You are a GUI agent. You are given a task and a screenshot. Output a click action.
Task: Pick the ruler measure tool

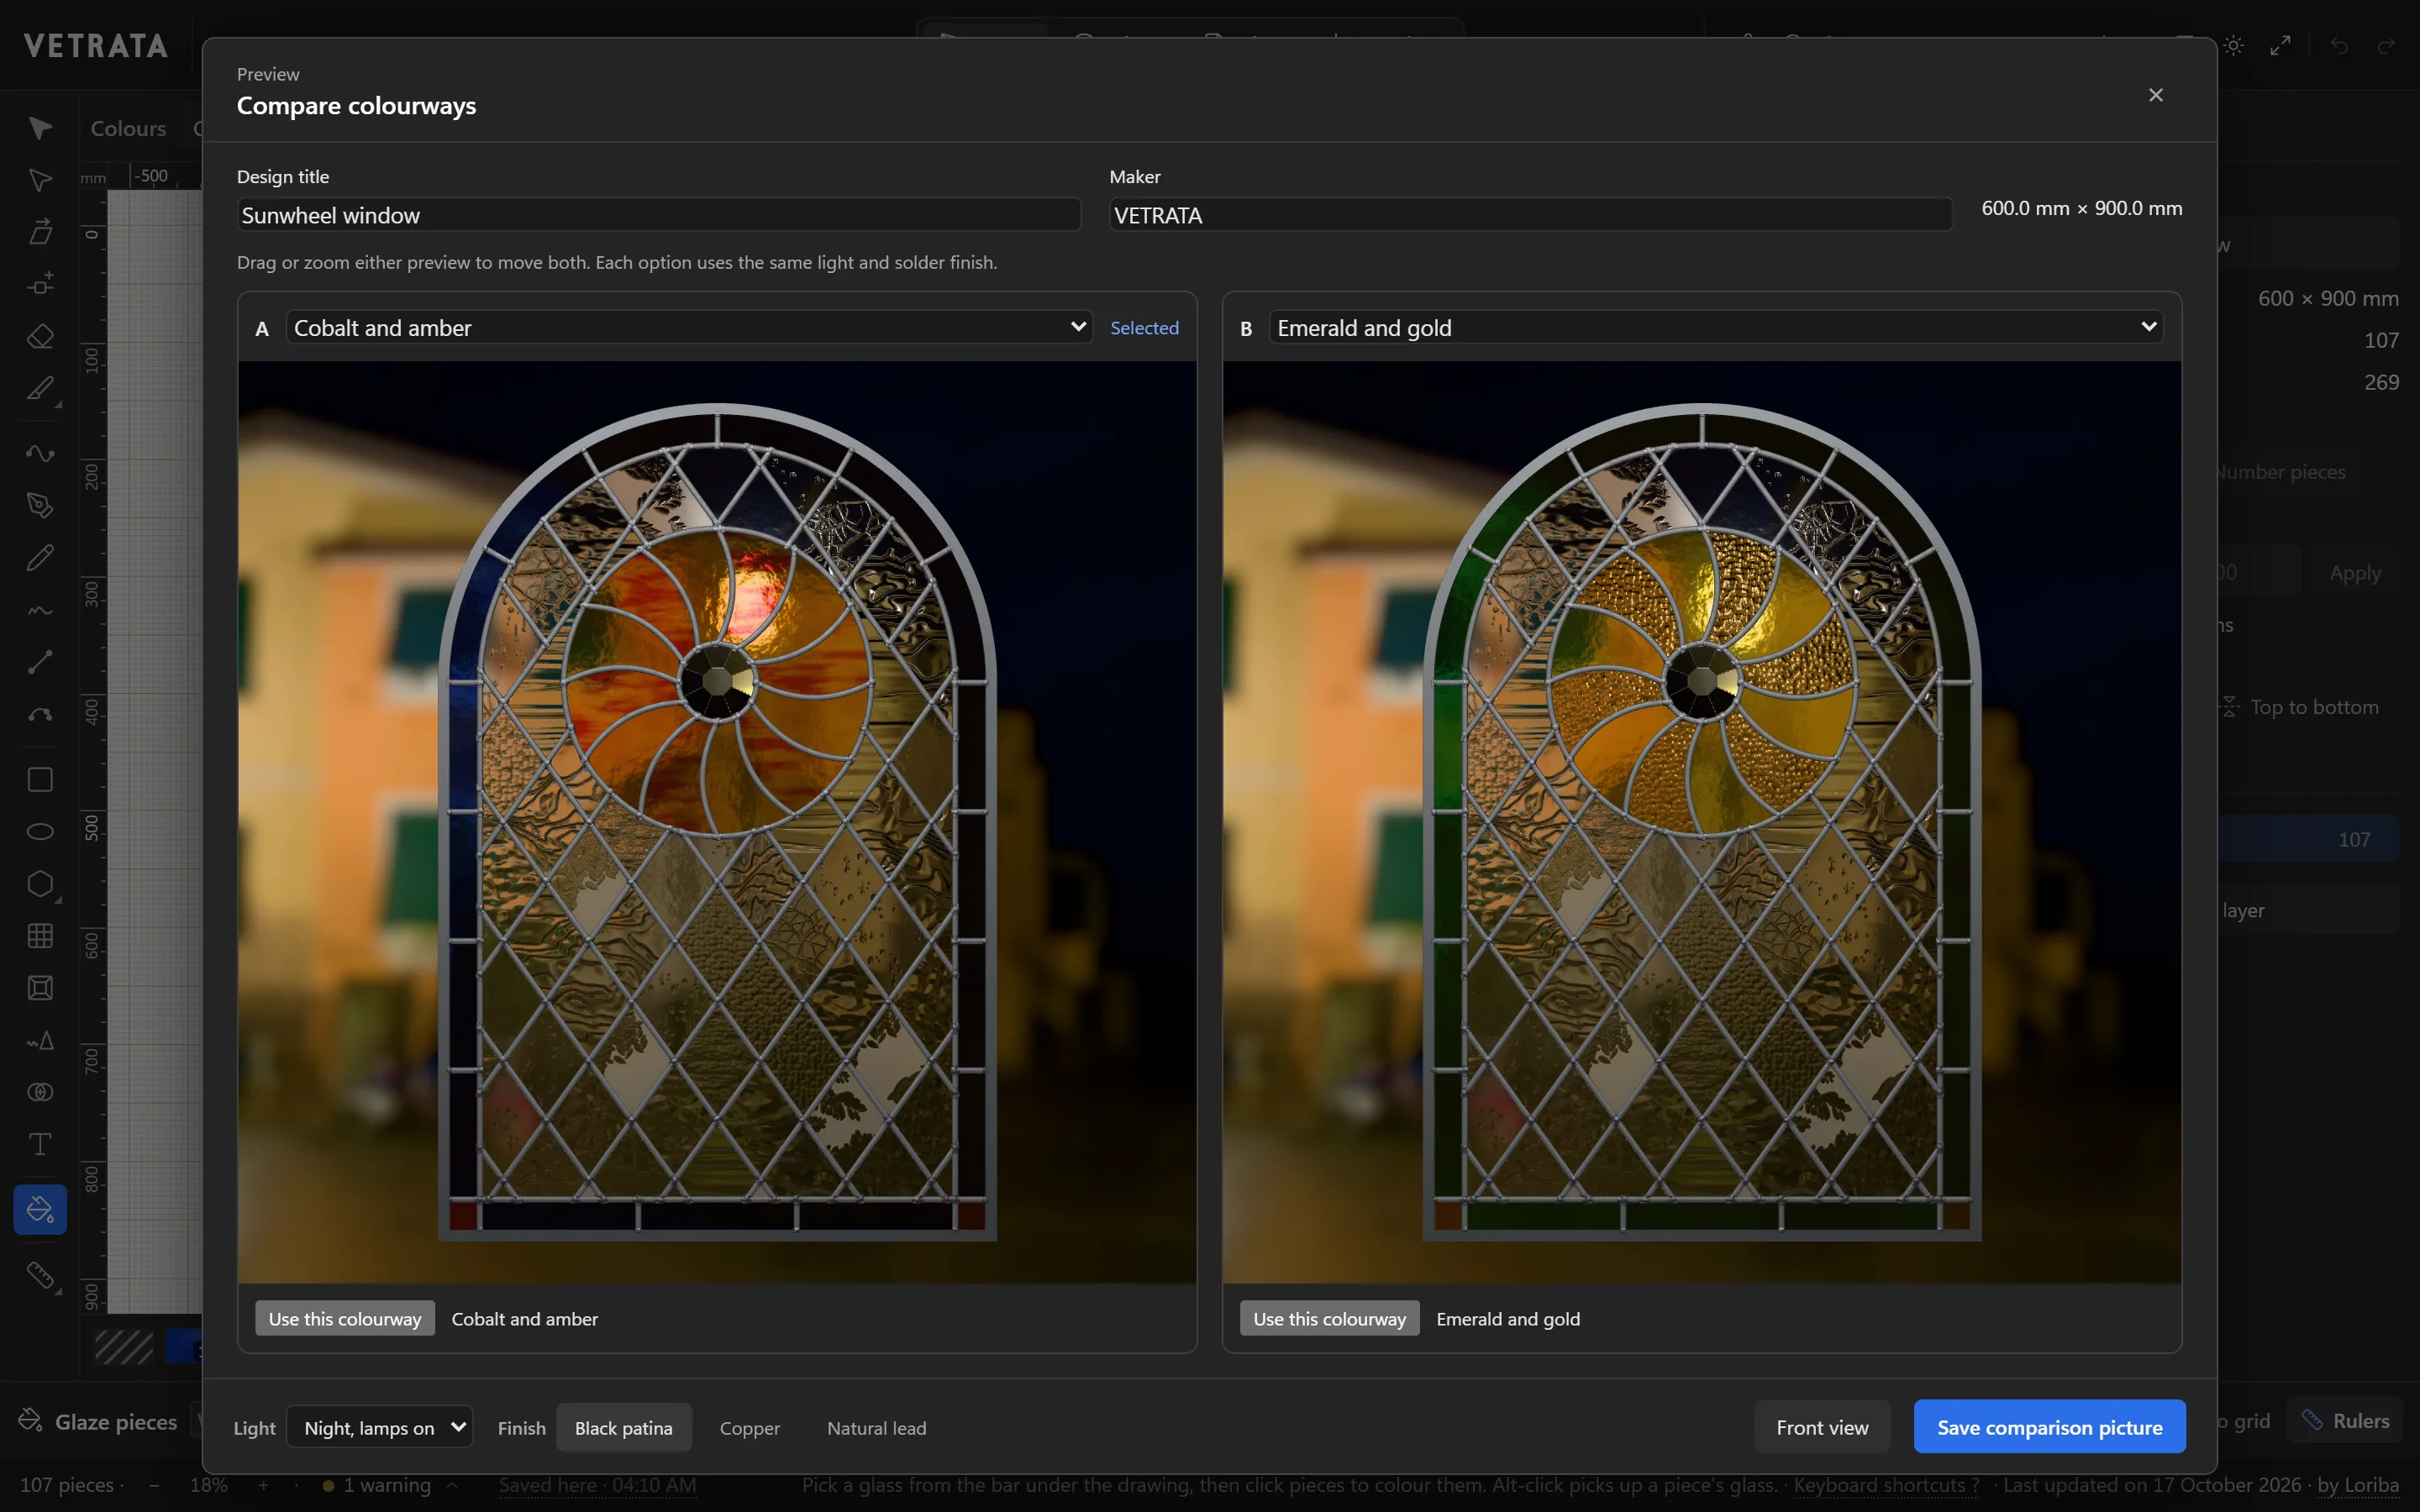(x=40, y=1275)
